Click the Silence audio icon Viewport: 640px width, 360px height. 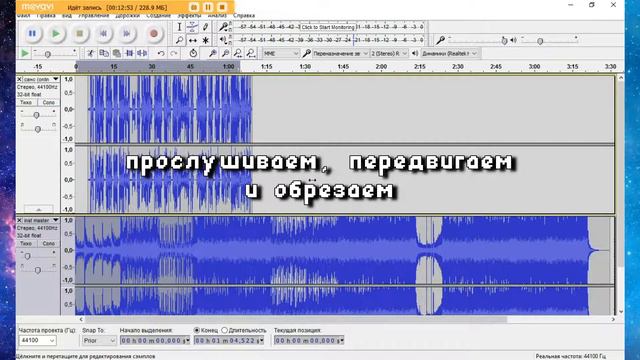142,53
